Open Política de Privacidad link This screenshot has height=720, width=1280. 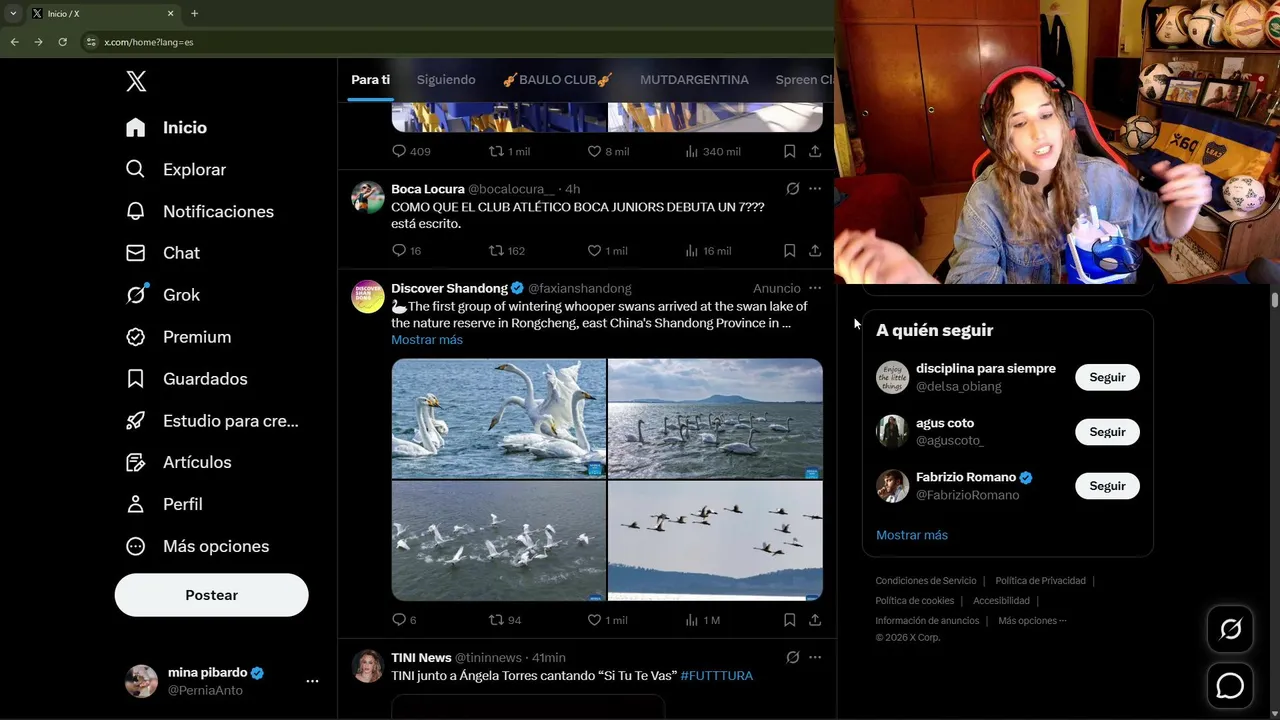tap(1040, 581)
